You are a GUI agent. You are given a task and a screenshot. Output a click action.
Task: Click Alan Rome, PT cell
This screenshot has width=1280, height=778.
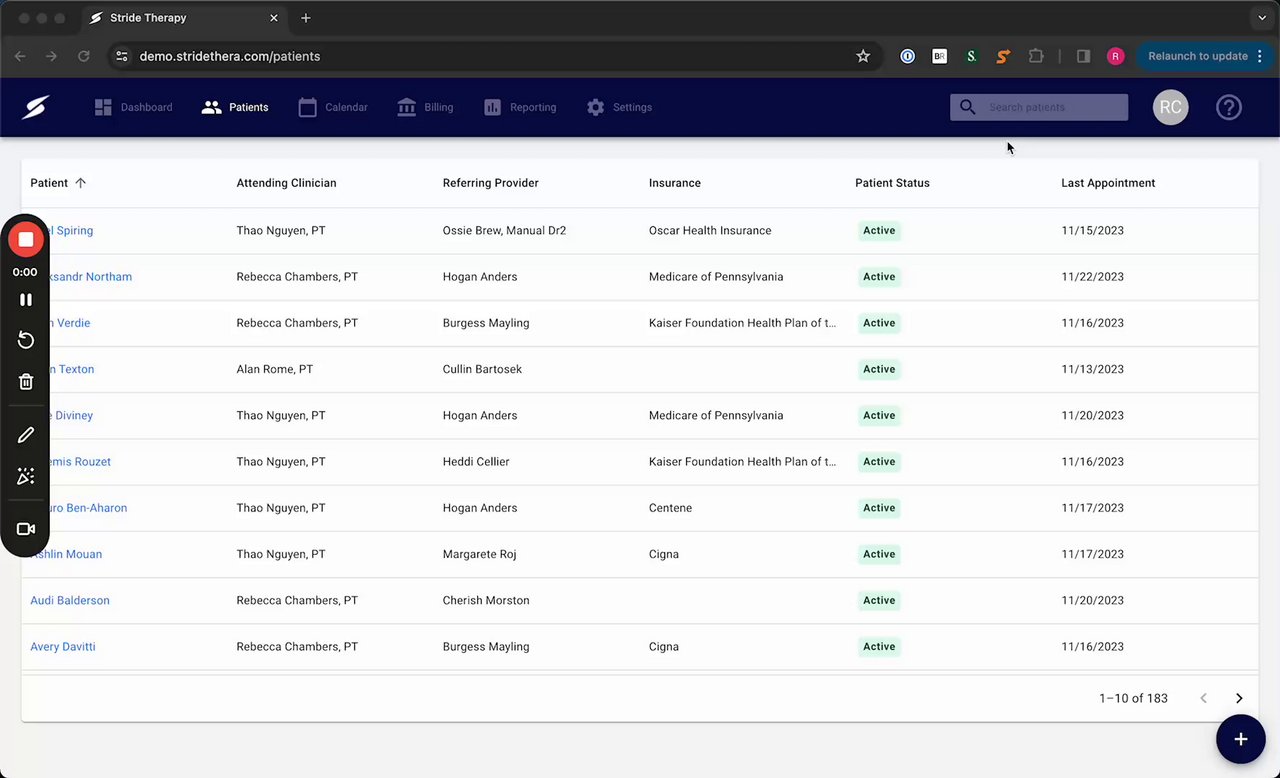pyautogui.click(x=275, y=369)
